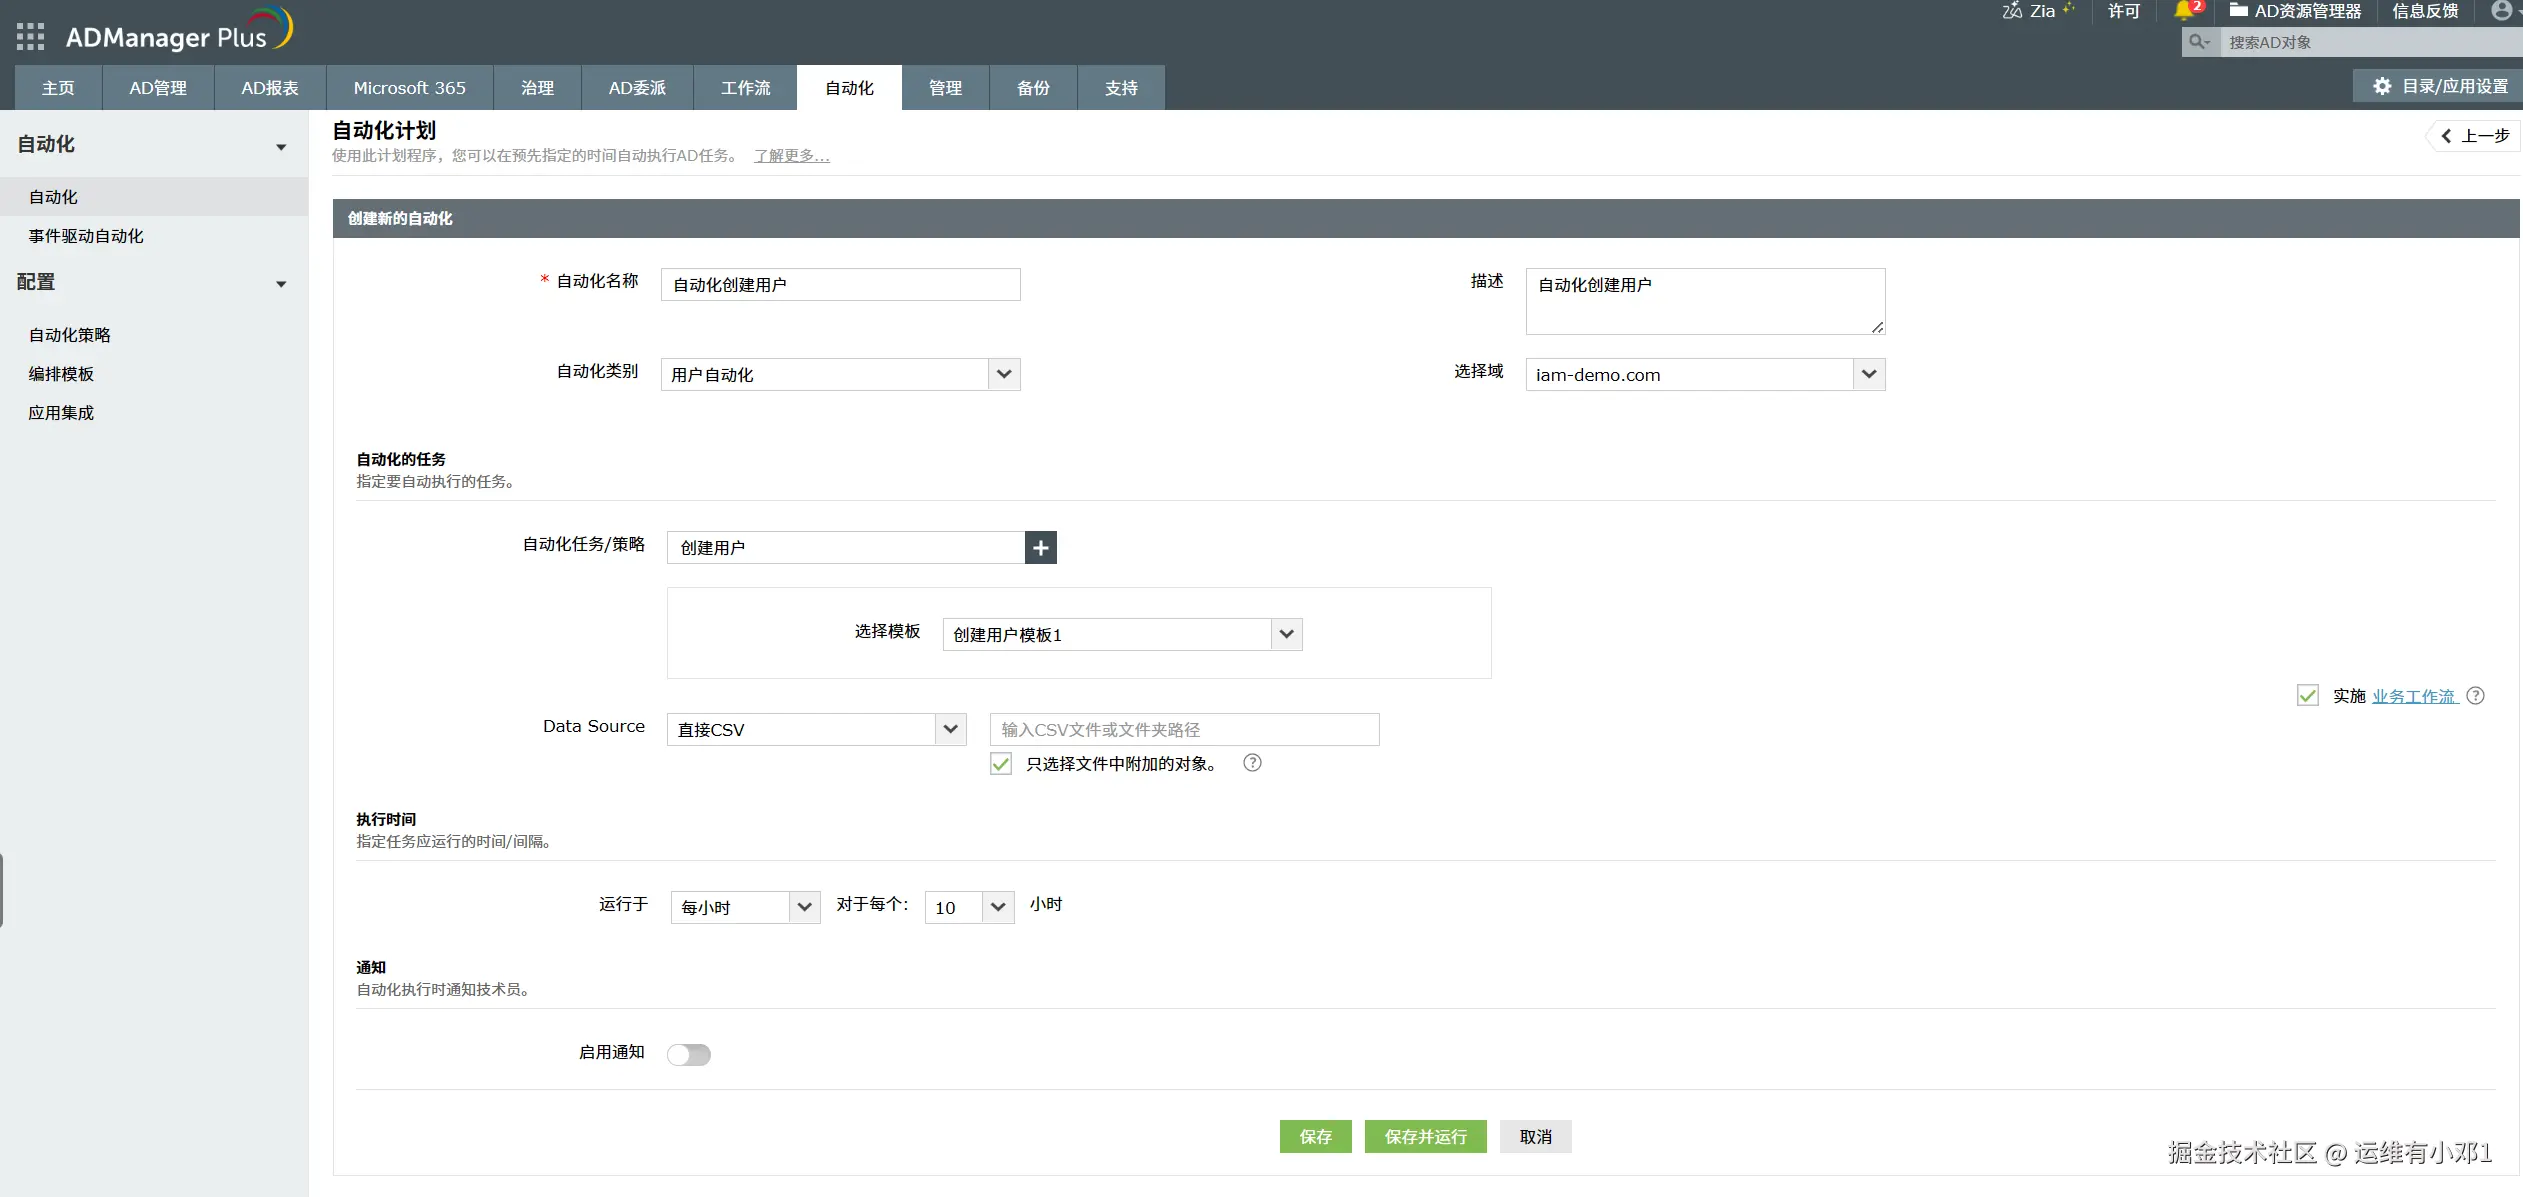Collapse the 配置 sidebar section
The width and height of the screenshot is (2523, 1197).
click(x=281, y=284)
